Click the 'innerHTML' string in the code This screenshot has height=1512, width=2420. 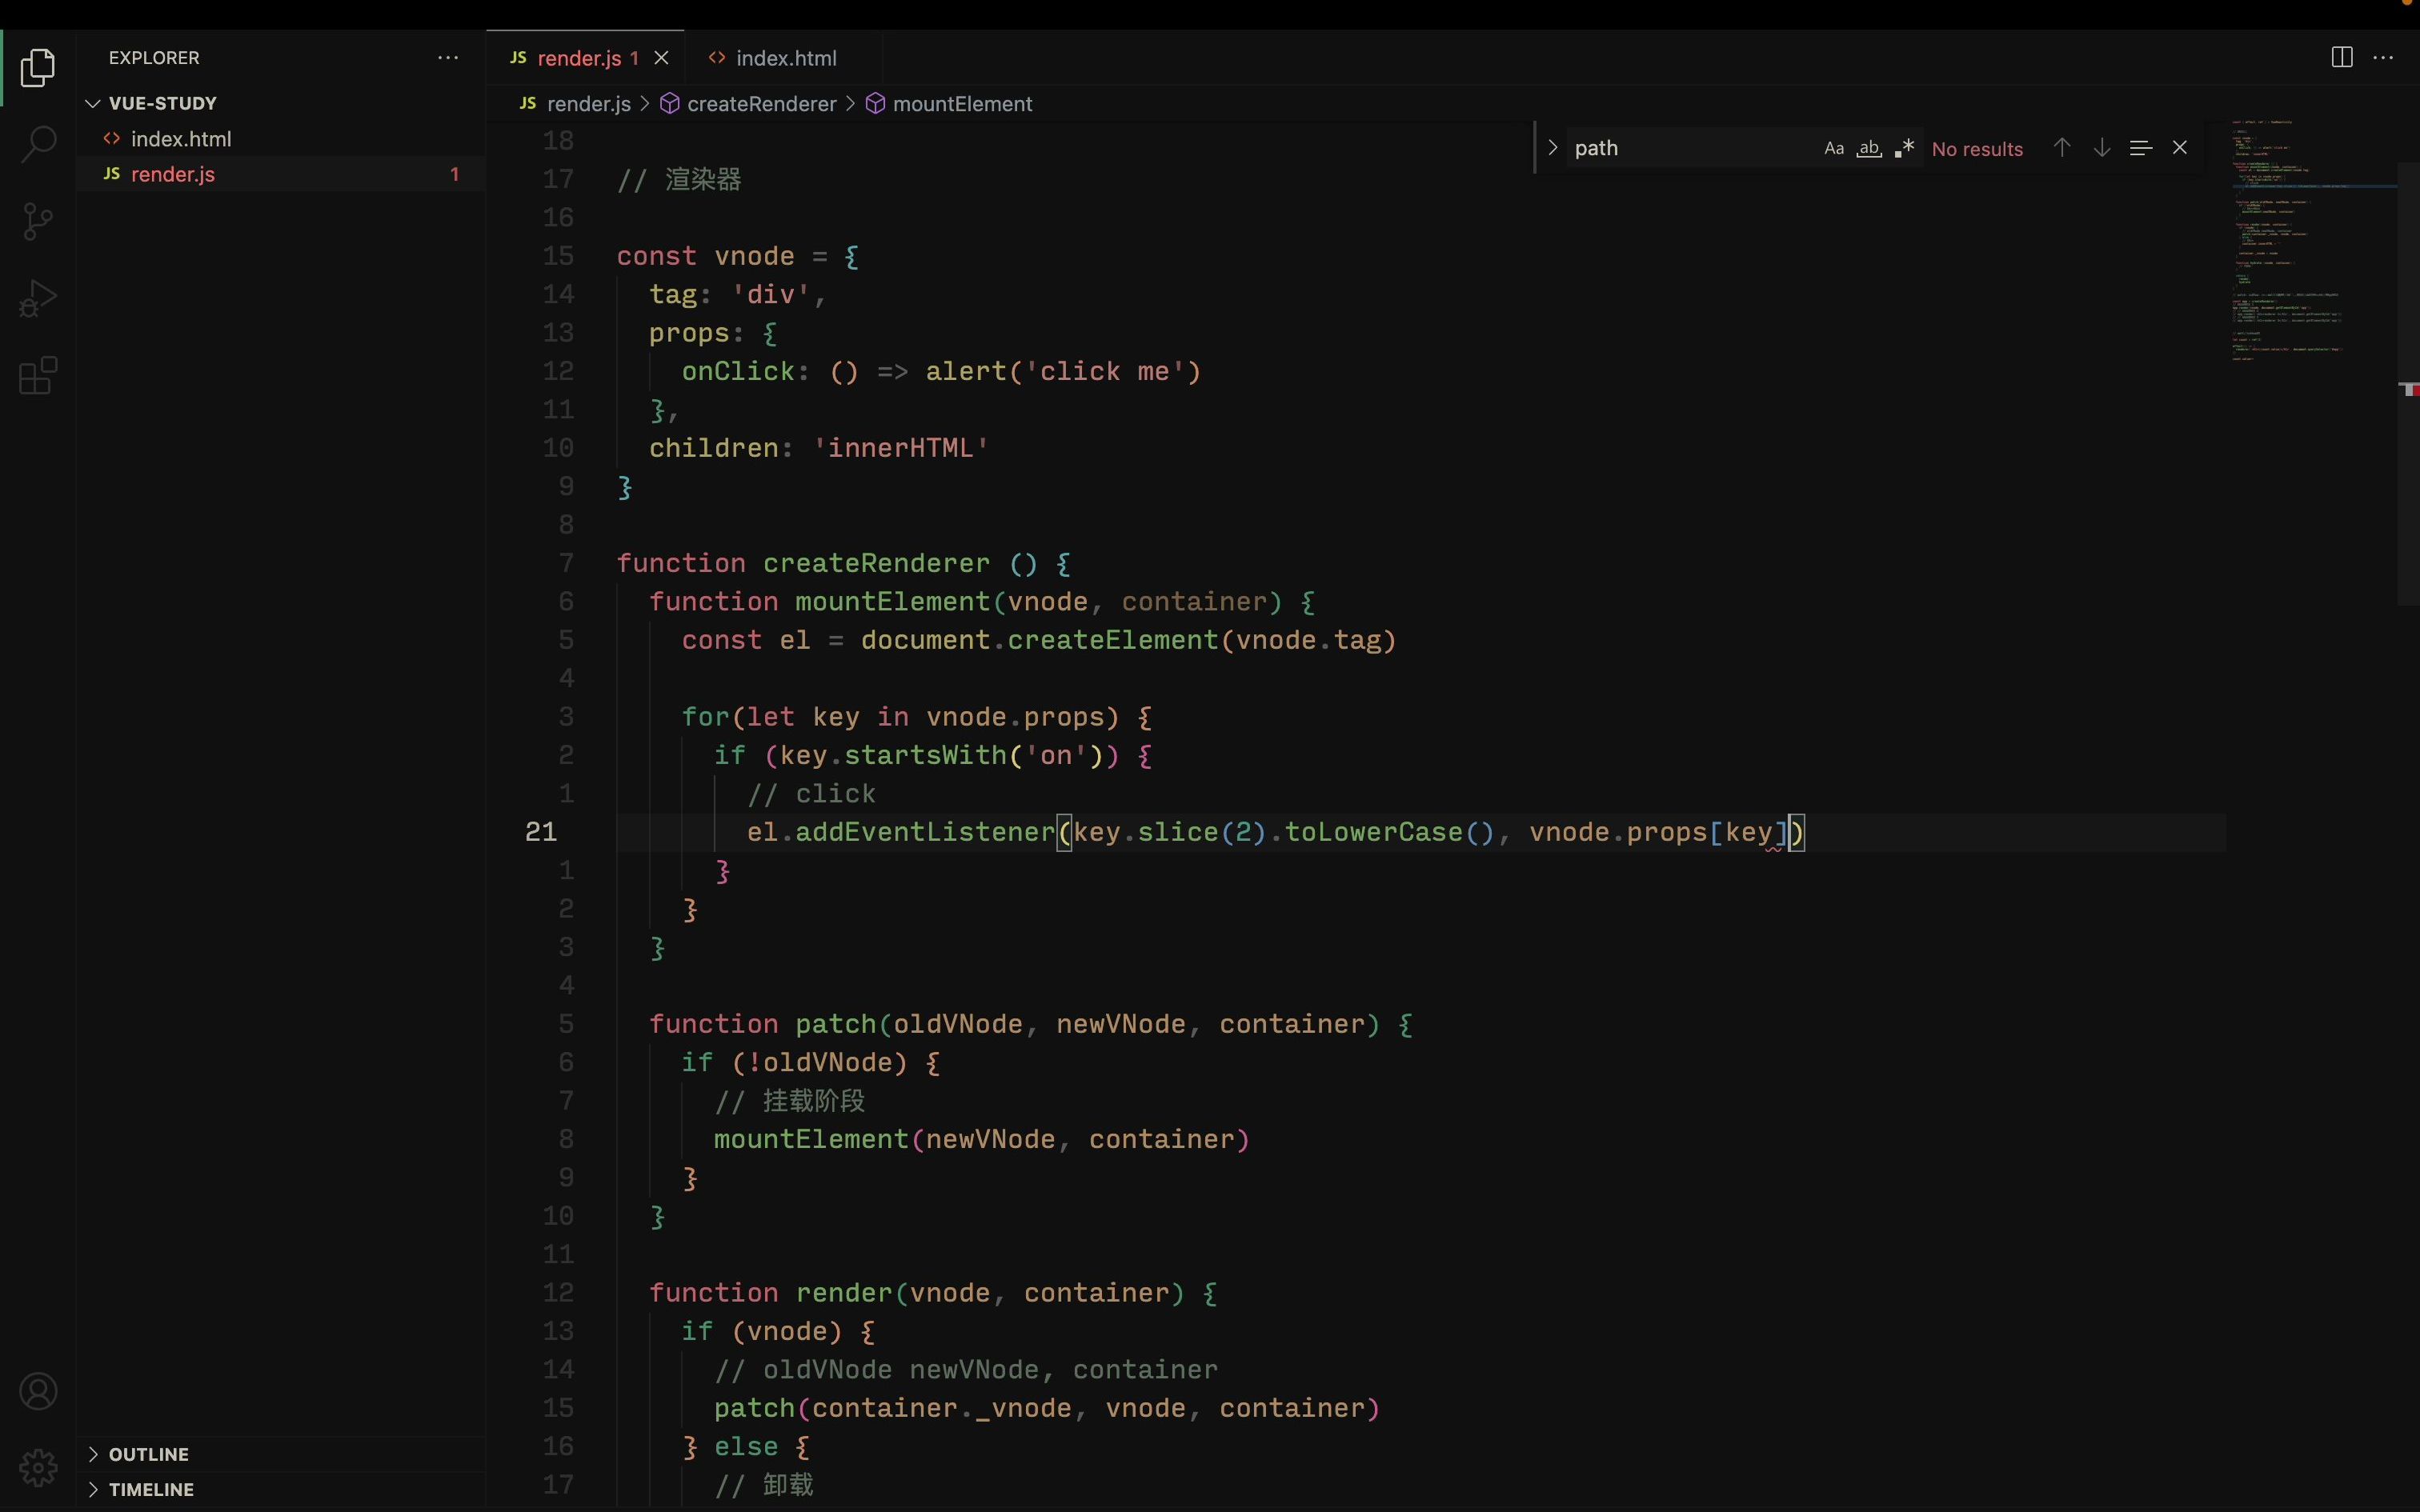pos(901,448)
